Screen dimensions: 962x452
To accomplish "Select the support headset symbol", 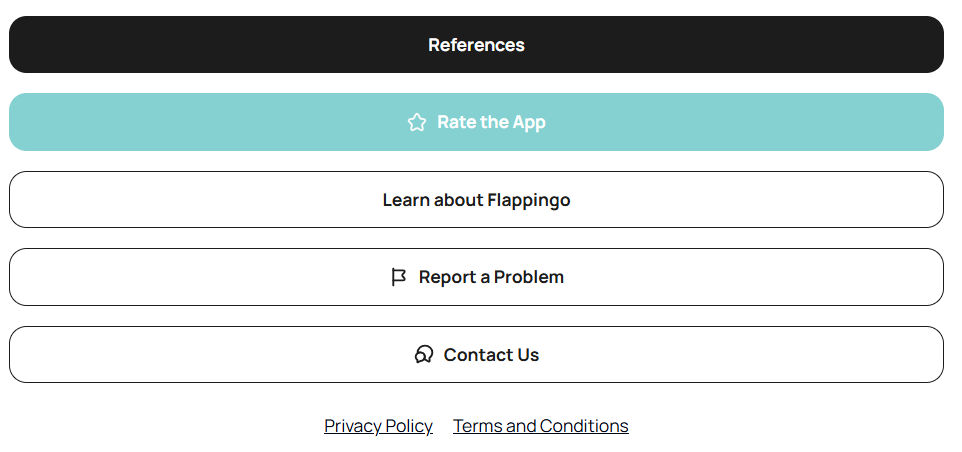I will coord(424,355).
